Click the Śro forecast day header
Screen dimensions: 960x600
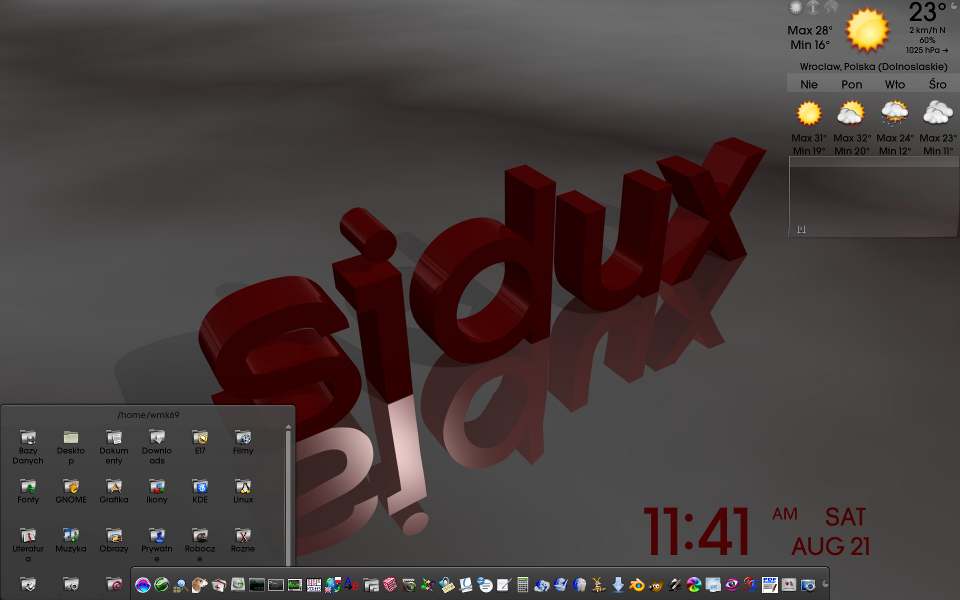pyautogui.click(x=937, y=84)
